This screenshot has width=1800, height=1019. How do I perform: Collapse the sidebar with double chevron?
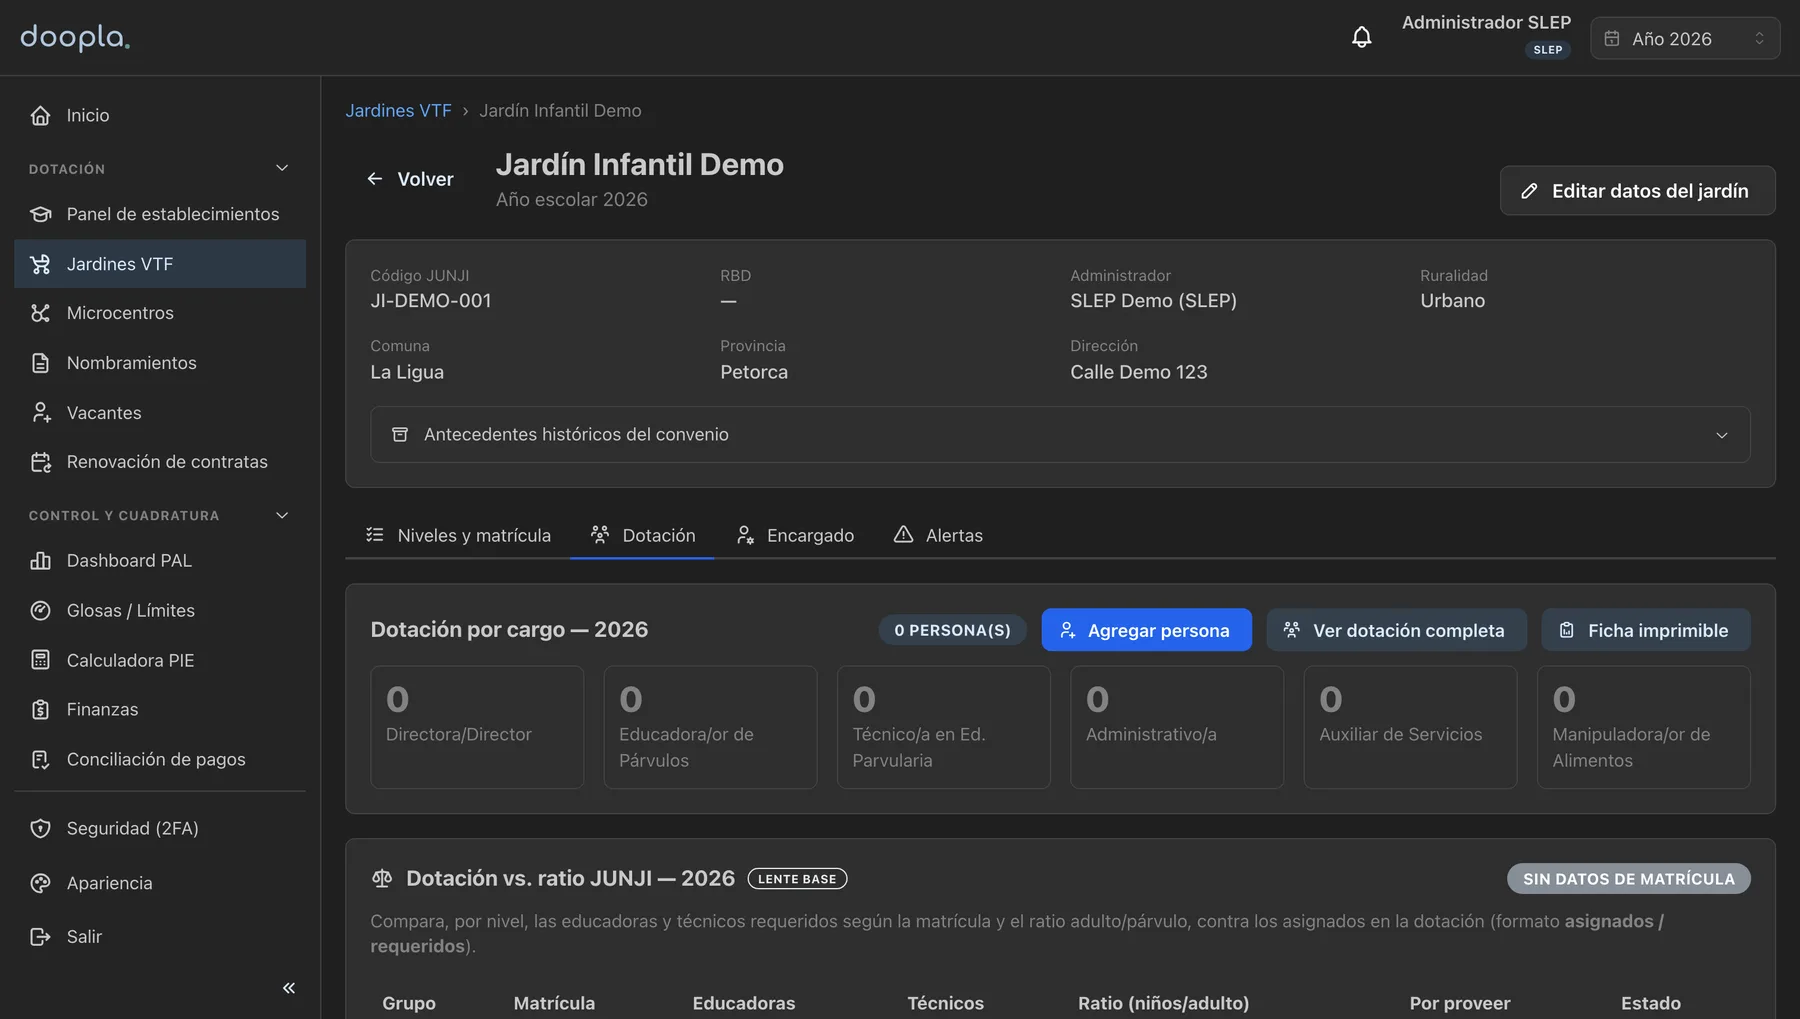289,988
